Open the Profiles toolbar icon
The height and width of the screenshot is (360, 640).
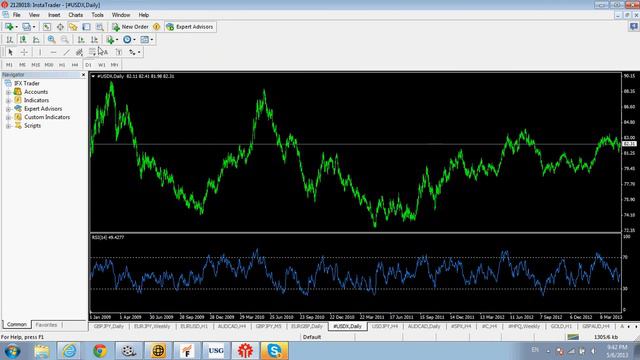click(x=27, y=27)
